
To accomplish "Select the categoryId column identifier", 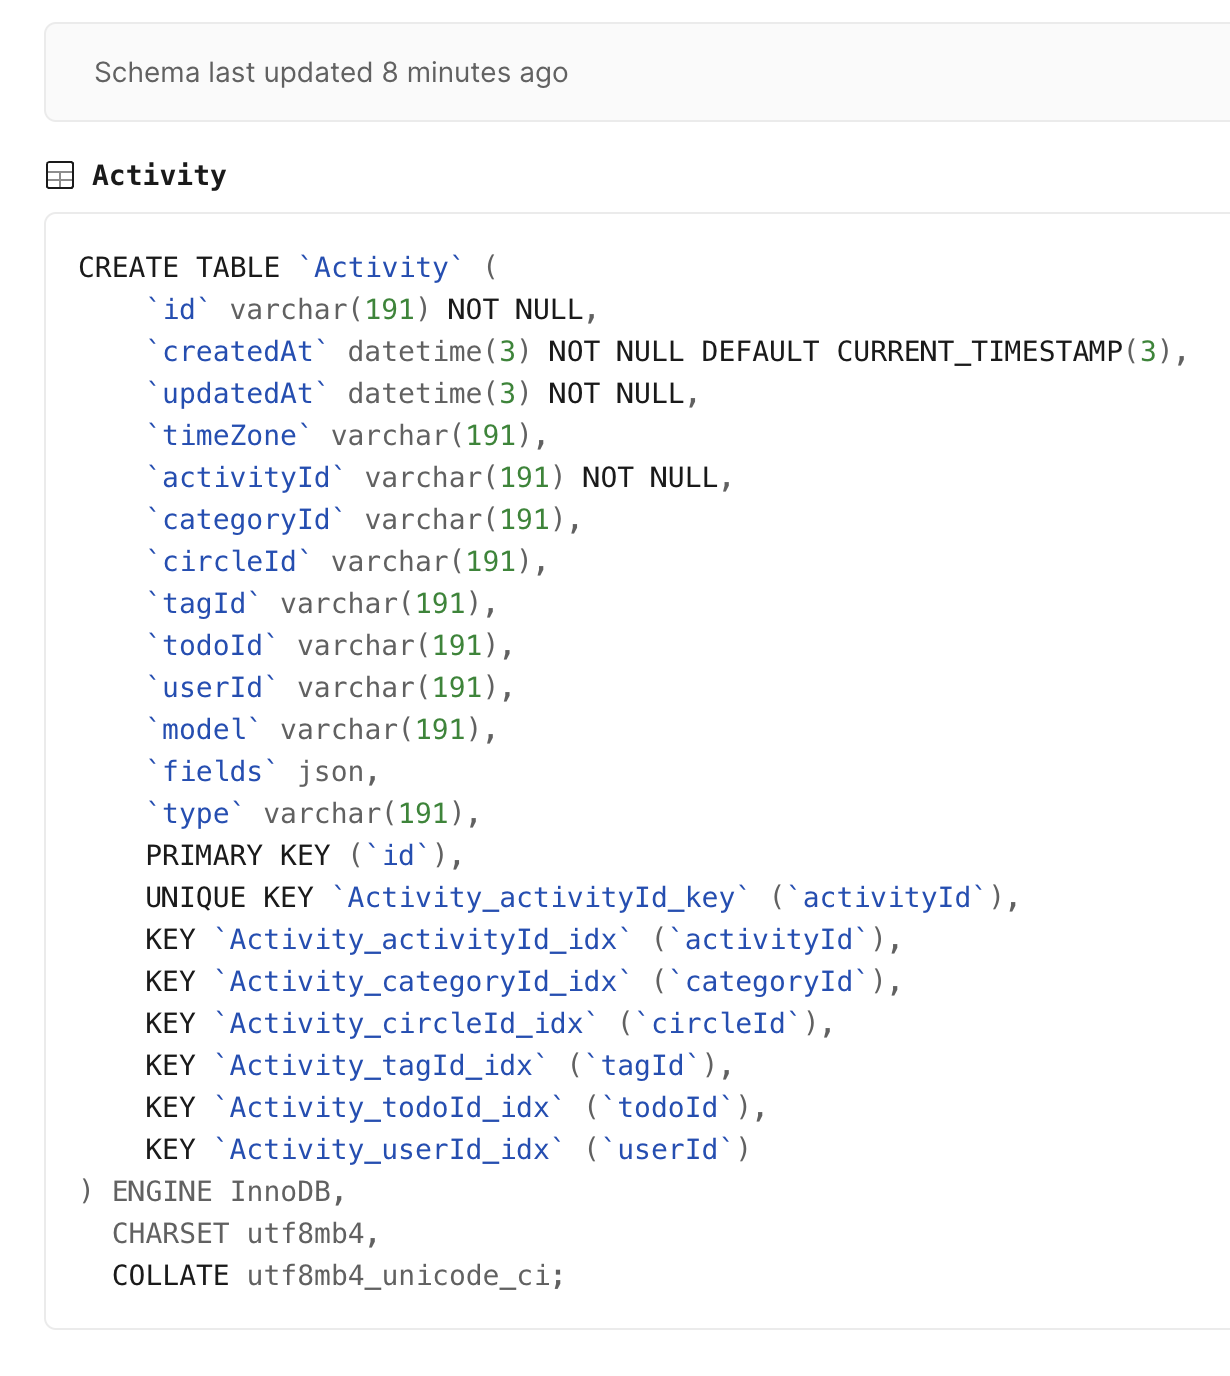I will coord(244,519).
